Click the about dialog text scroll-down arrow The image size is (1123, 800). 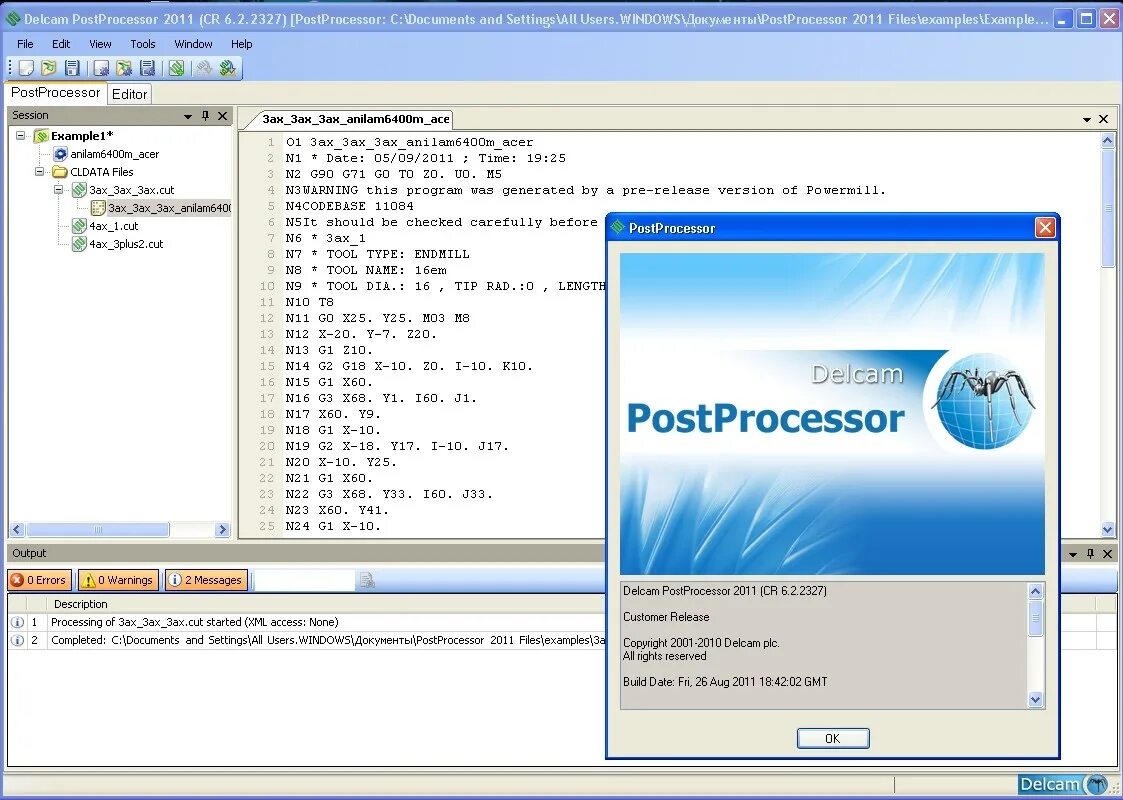(1036, 699)
